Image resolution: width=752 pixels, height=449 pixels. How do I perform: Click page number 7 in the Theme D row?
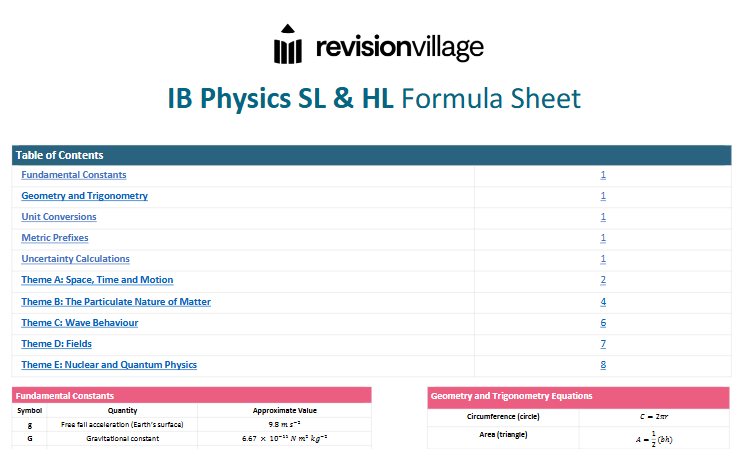(603, 344)
